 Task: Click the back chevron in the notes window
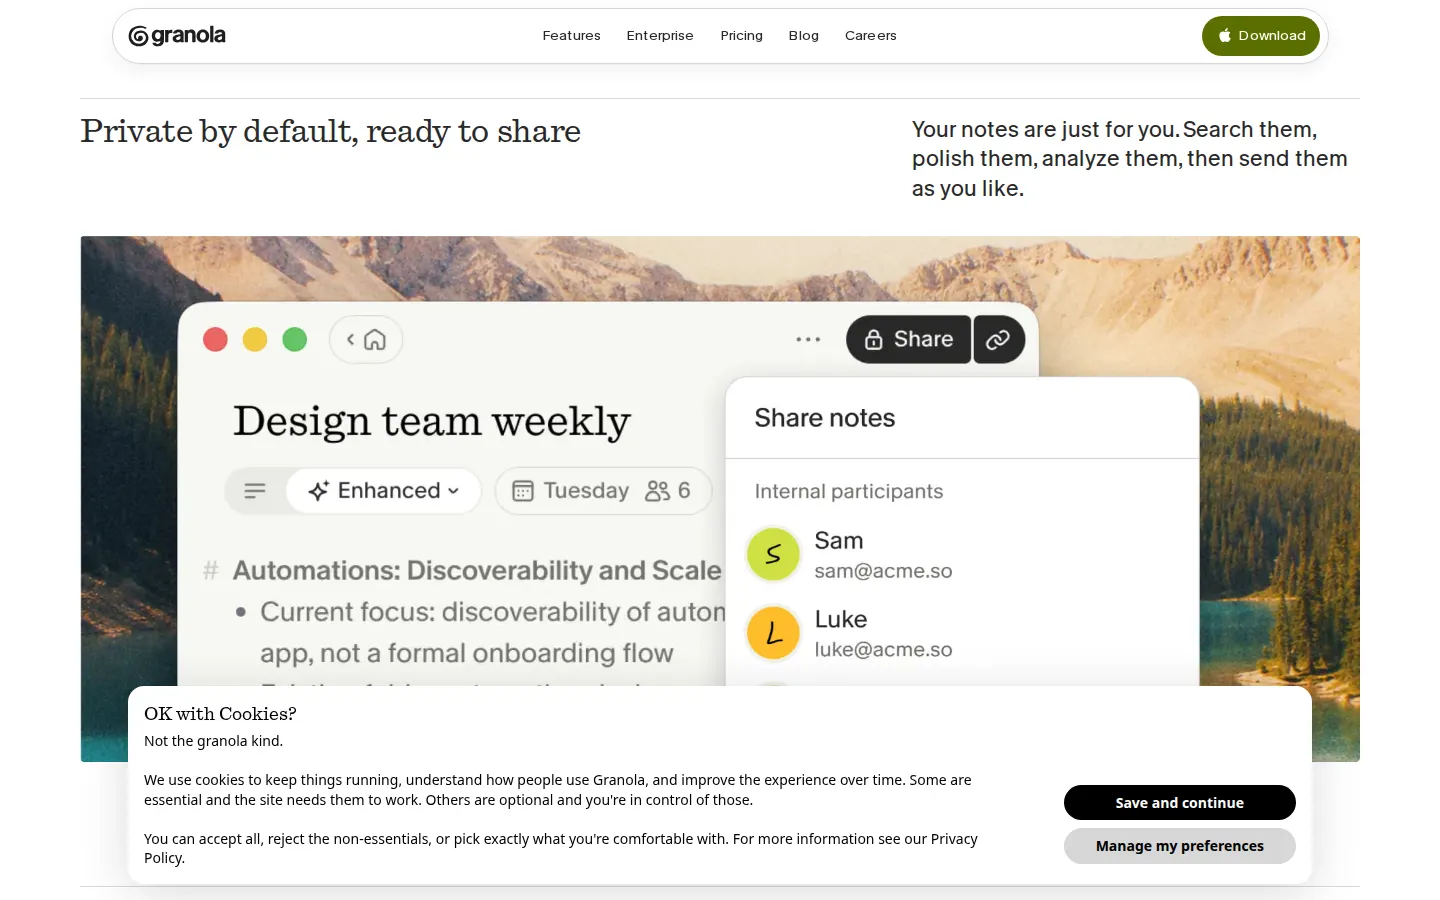pyautogui.click(x=350, y=340)
